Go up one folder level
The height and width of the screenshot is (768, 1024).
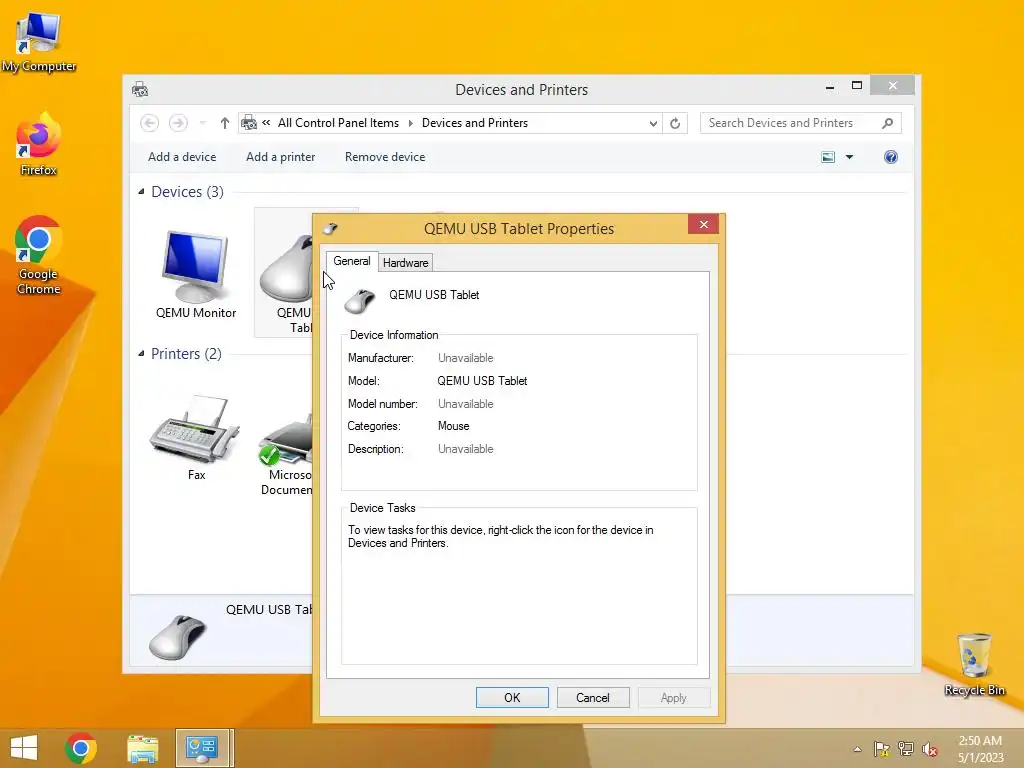(225, 123)
